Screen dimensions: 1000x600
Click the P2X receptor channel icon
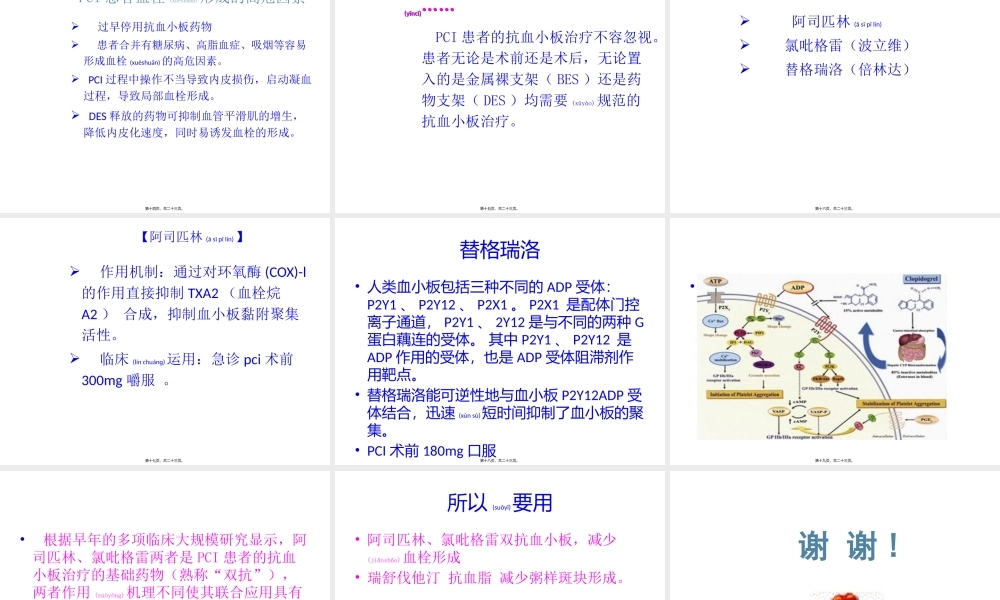point(714,298)
